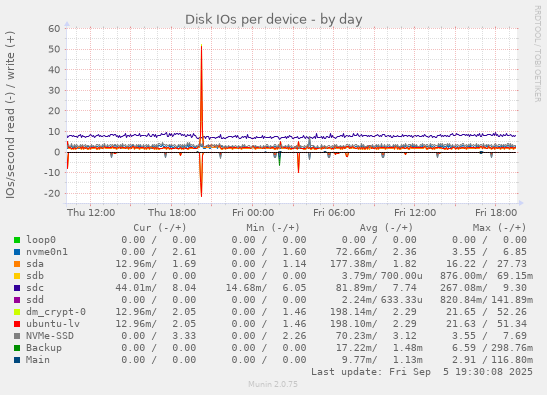Click the Backup dark green legend swatch
Viewport: 547px width, 395px height.
(17, 348)
